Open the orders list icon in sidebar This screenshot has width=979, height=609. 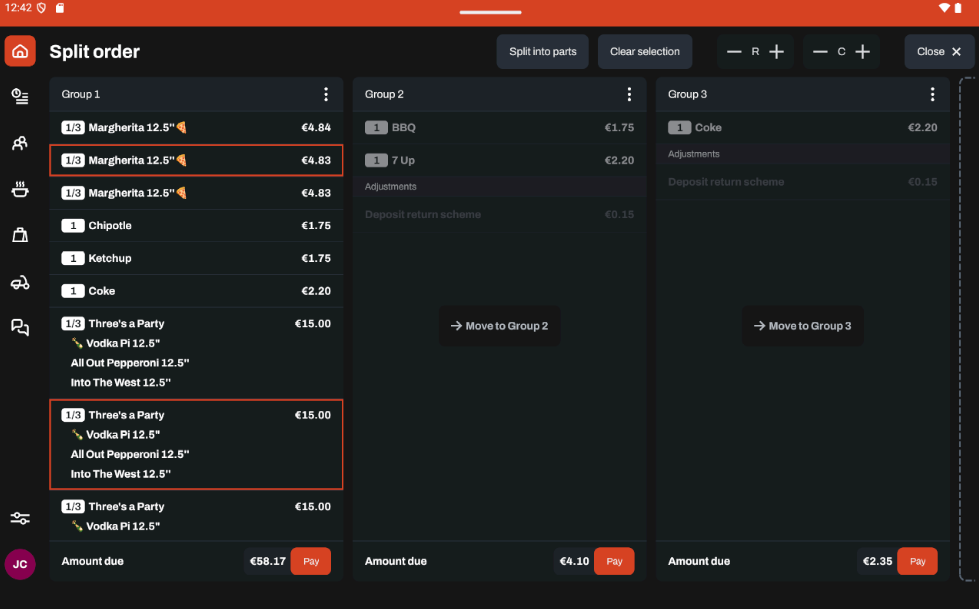[x=20, y=96]
